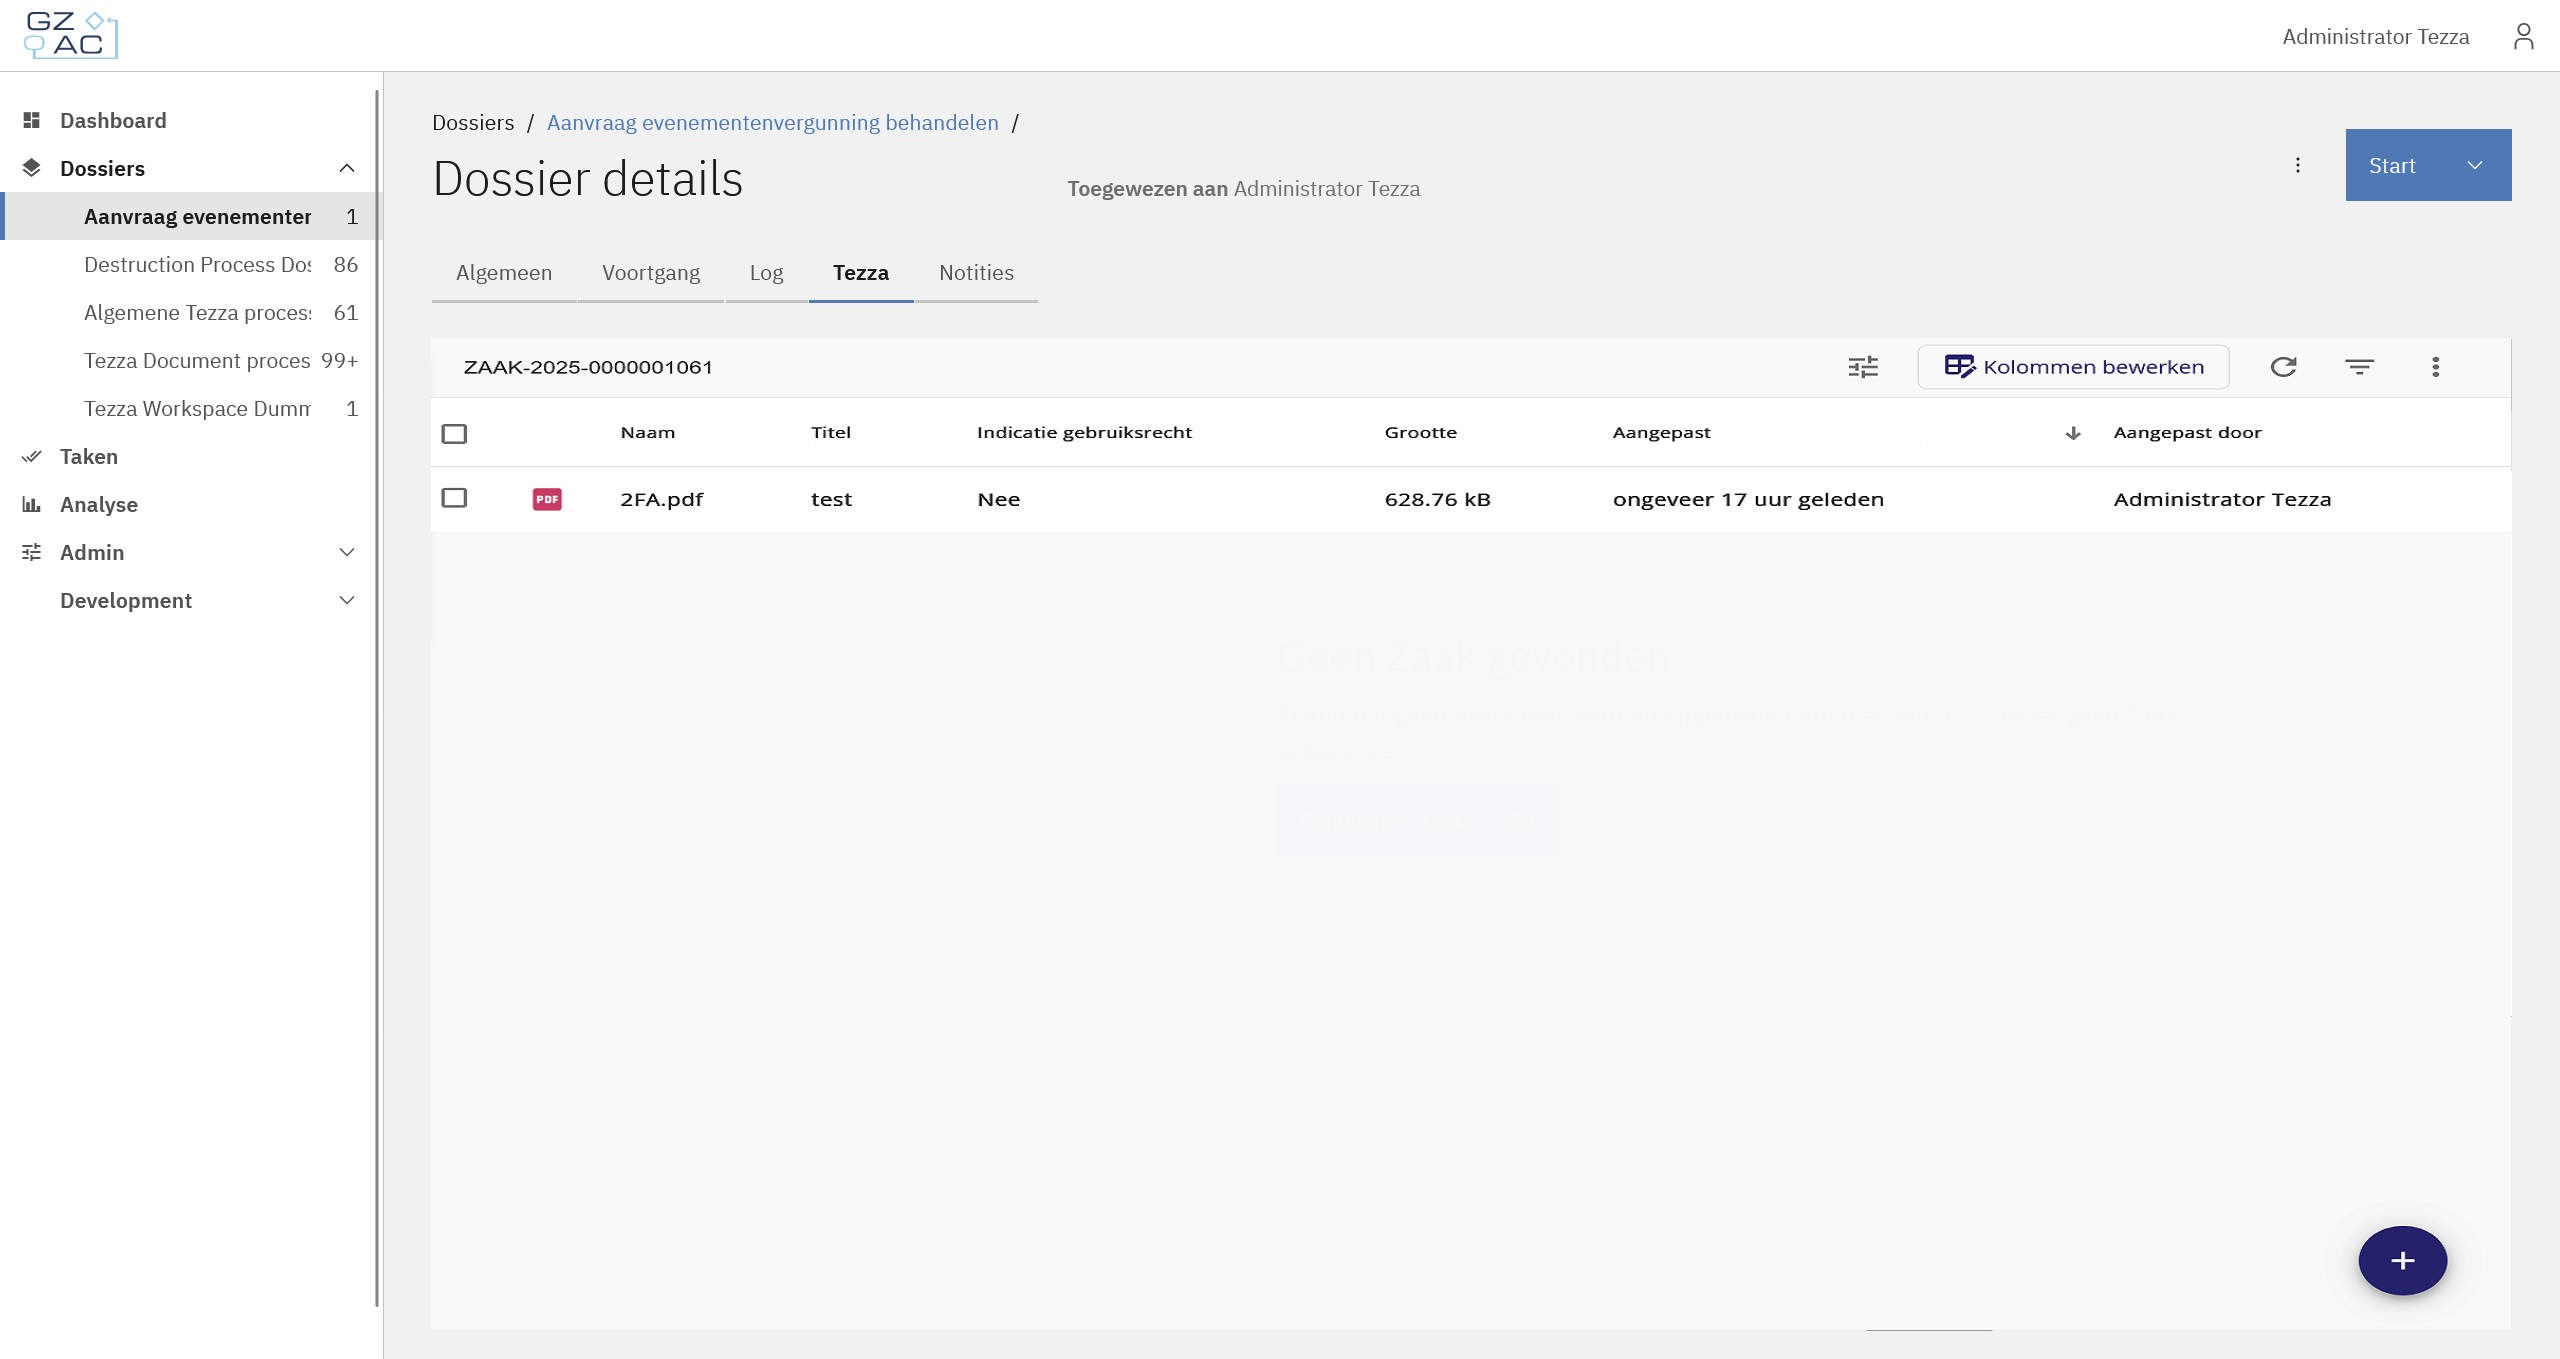Click Kolommen bewerken button
The image size is (2560, 1359).
(x=2073, y=367)
